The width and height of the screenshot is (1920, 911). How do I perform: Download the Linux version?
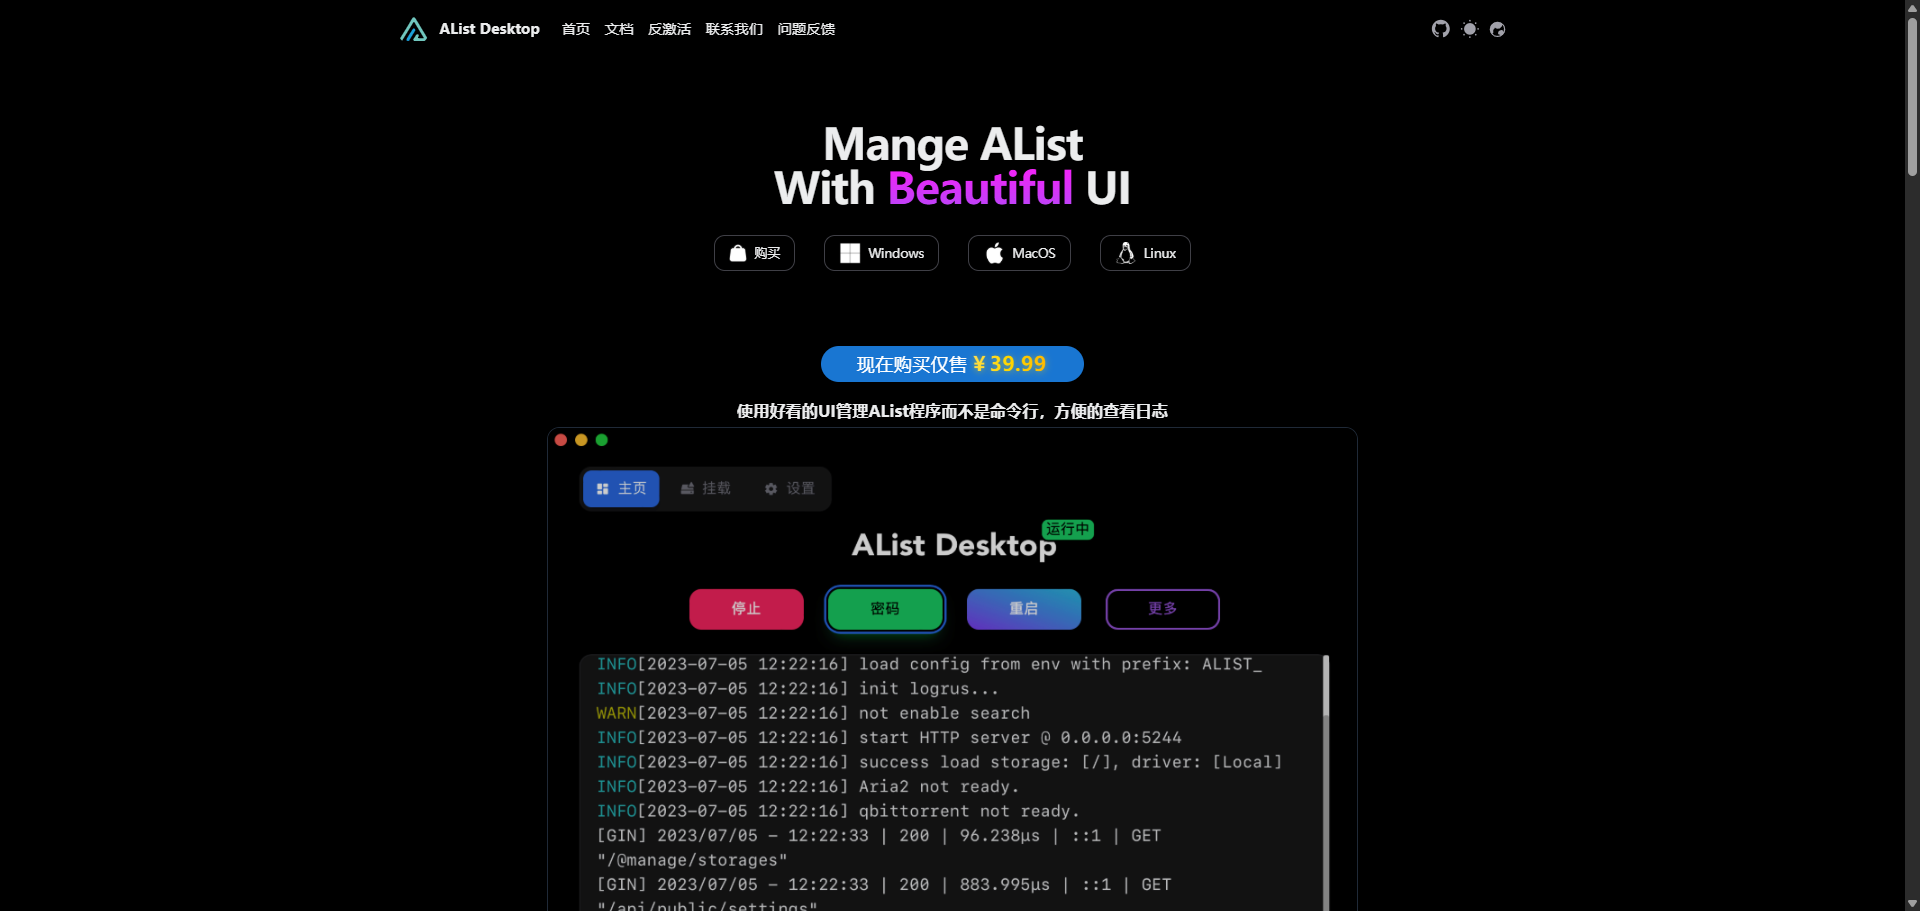click(1145, 253)
